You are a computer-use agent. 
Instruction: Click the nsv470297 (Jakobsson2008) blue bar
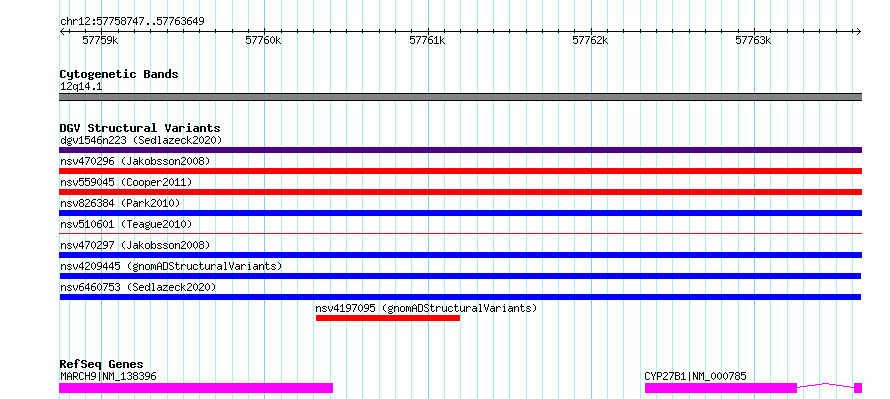point(460,255)
